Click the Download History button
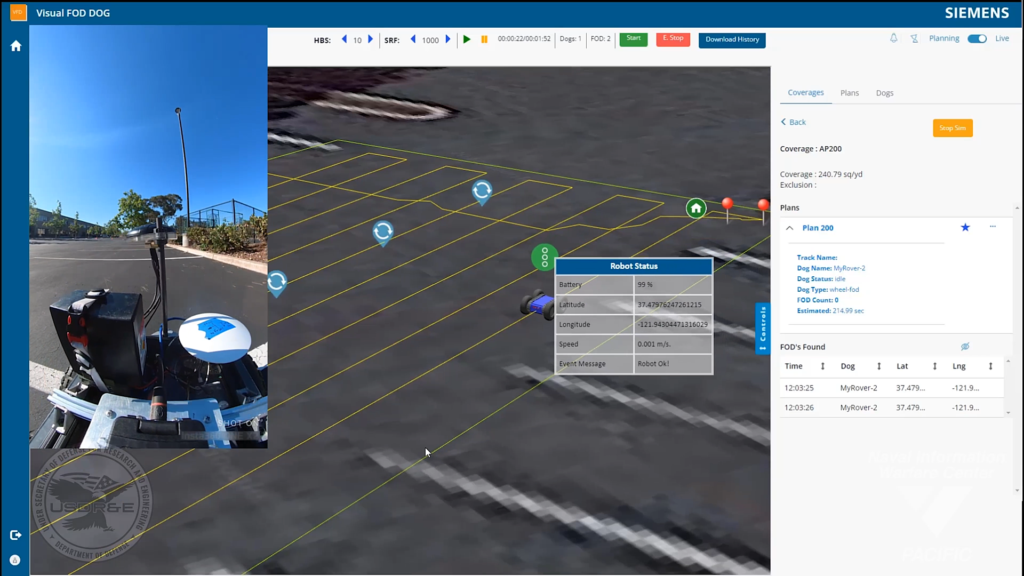Viewport: 1024px width, 576px height. click(732, 40)
